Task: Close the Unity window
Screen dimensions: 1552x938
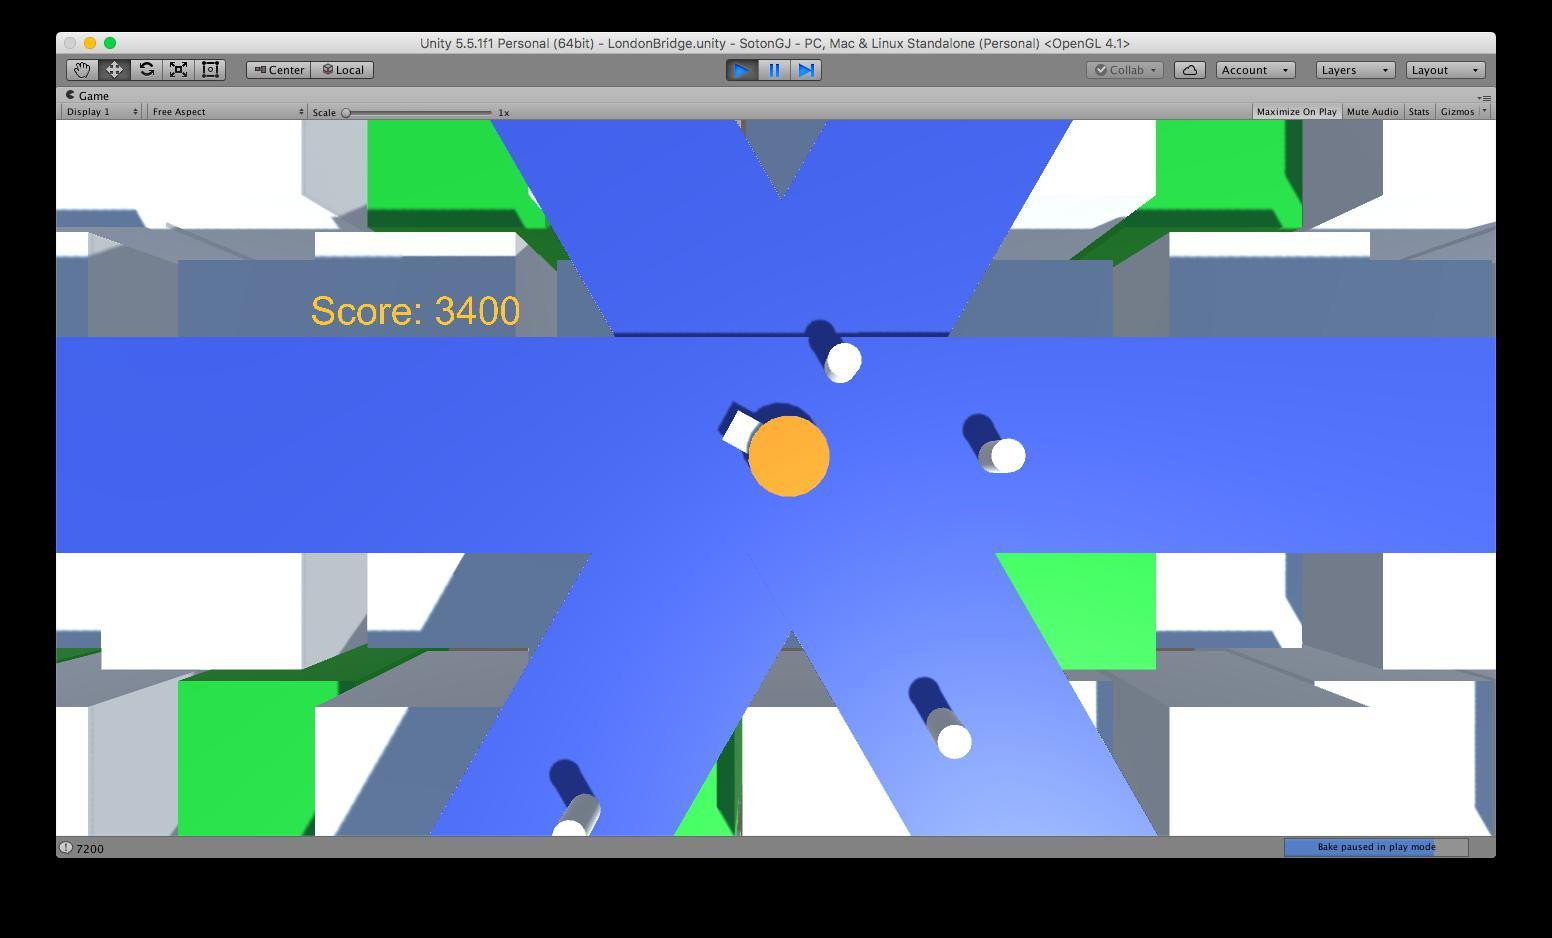Action: 70,43
